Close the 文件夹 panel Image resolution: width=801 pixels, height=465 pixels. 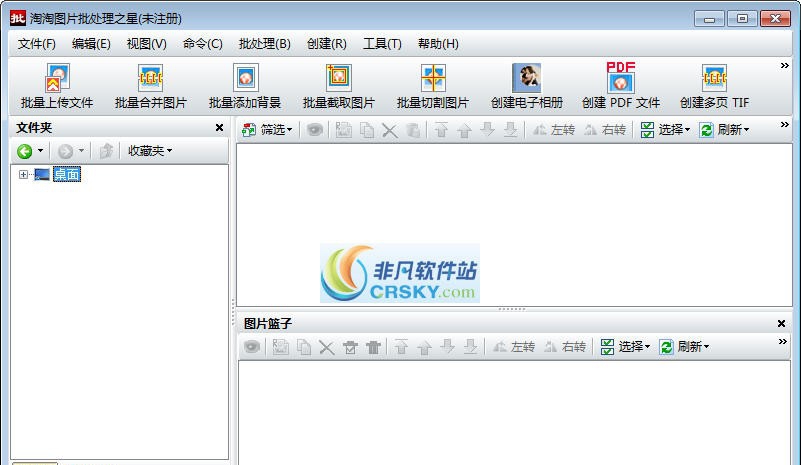(219, 128)
